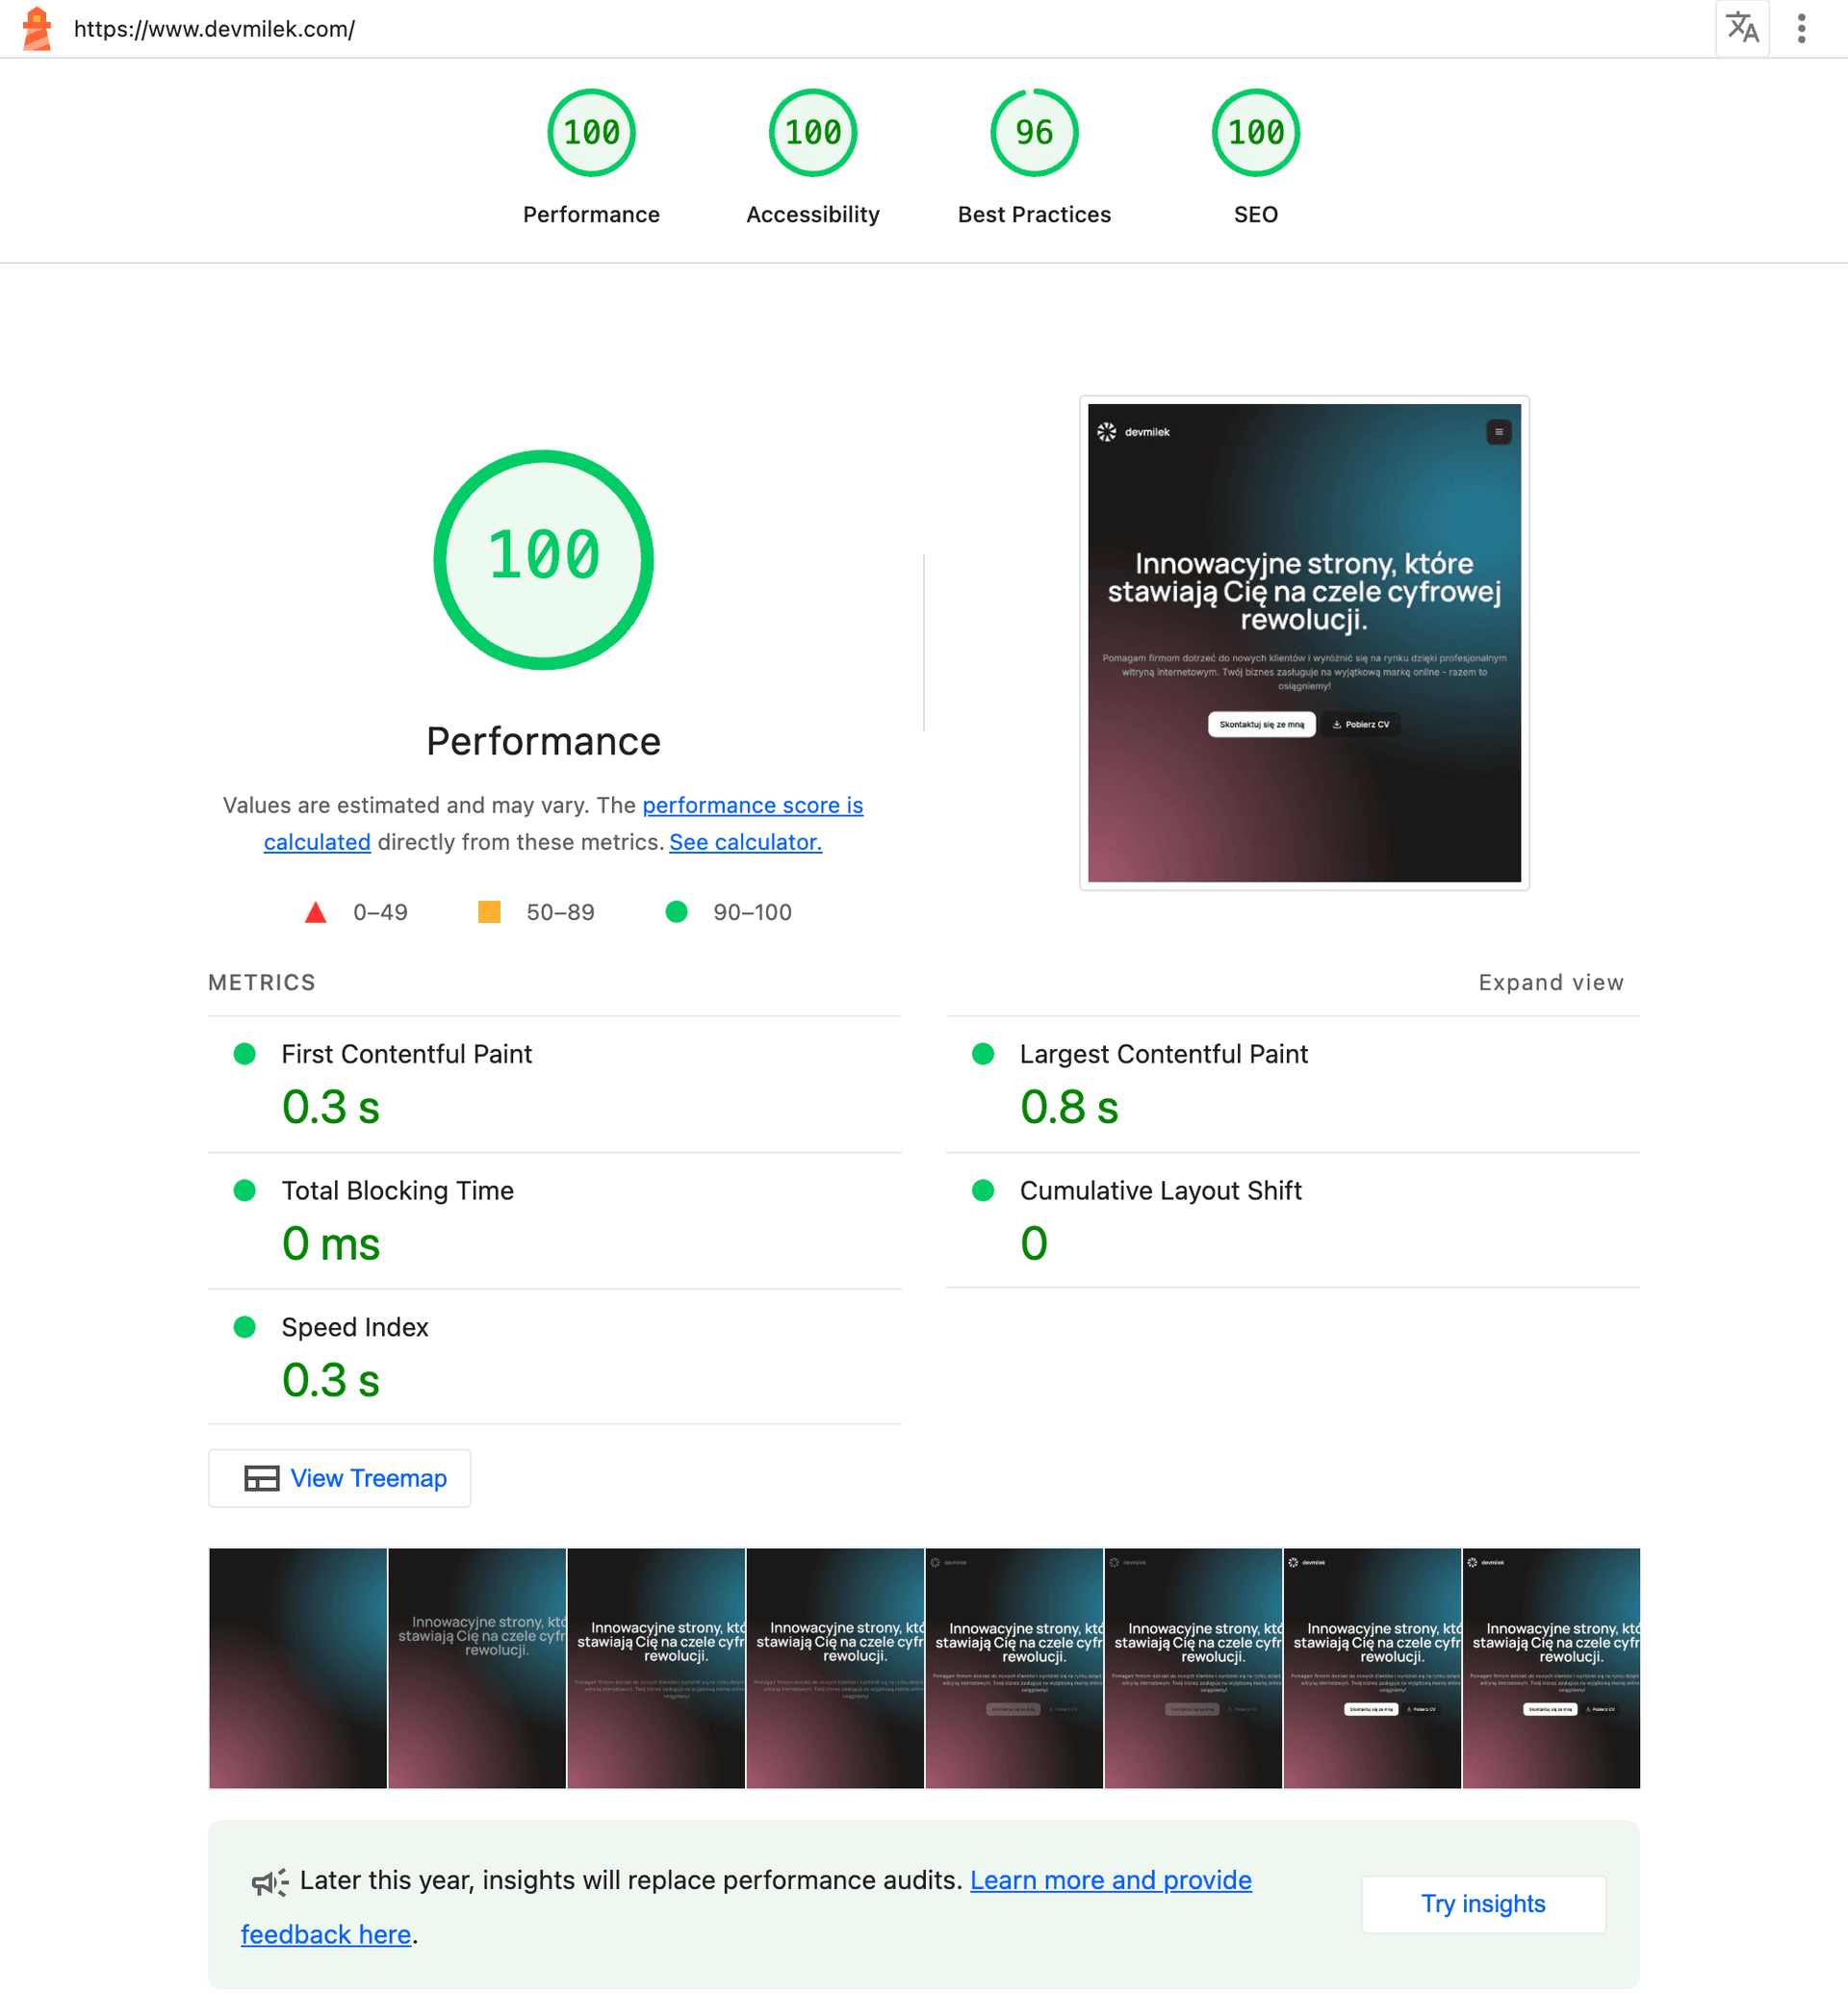Expand the Cumulative Layout Shift metric
The image size is (1848, 1995).
1160,1190
